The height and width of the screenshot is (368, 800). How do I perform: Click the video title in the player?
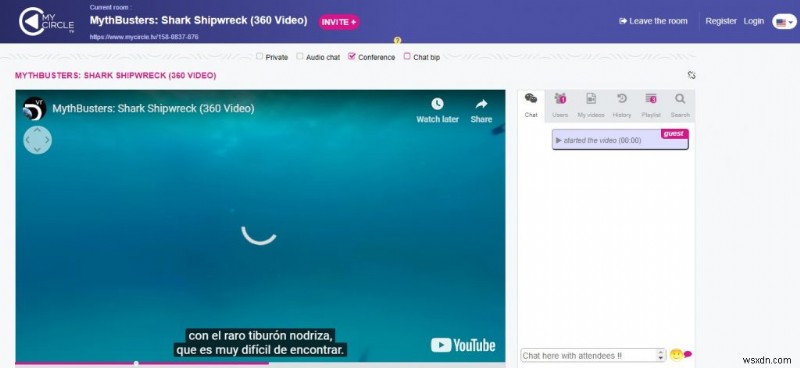pos(153,109)
